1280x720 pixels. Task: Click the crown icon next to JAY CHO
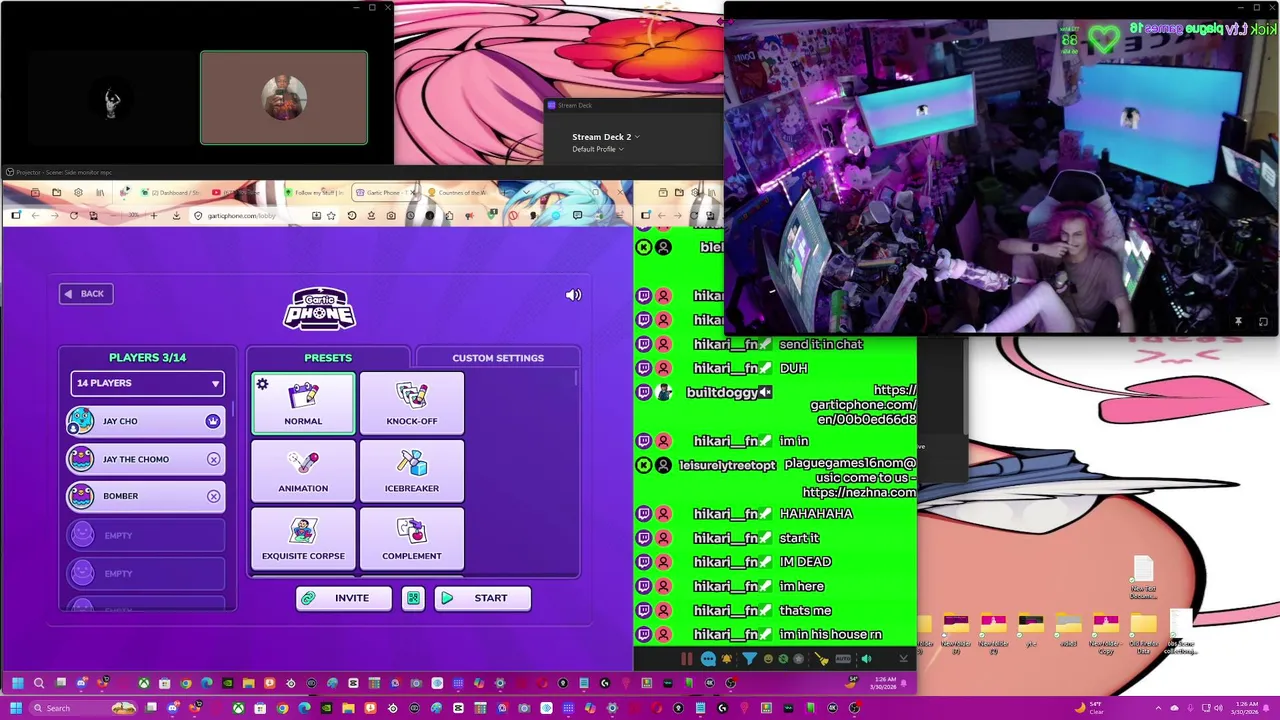click(x=213, y=421)
